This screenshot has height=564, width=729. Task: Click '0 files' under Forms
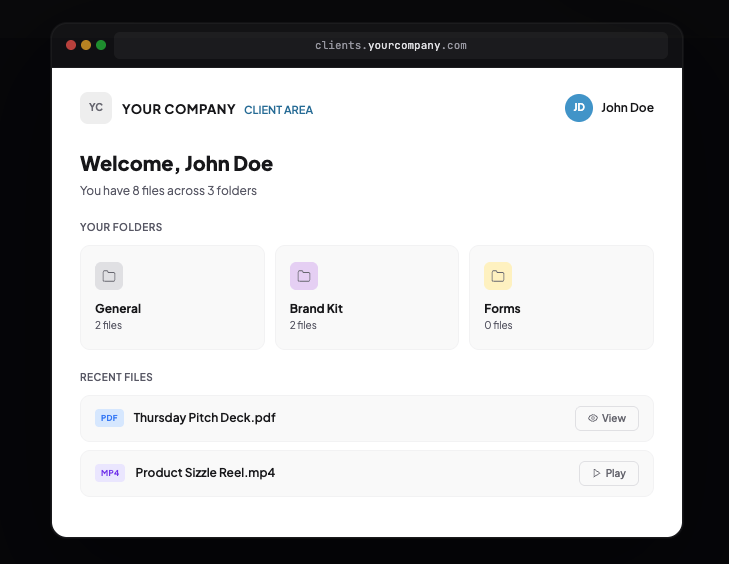click(x=498, y=325)
